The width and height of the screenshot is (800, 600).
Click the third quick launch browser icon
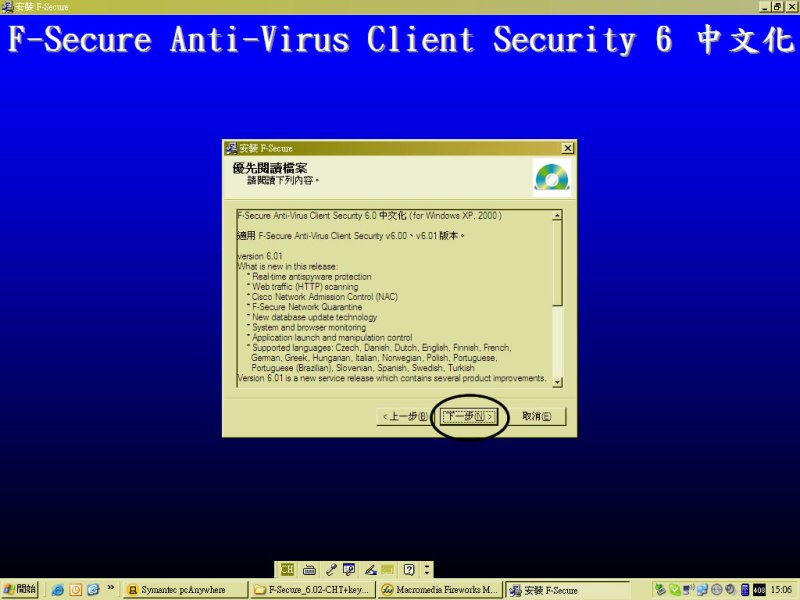(x=93, y=590)
